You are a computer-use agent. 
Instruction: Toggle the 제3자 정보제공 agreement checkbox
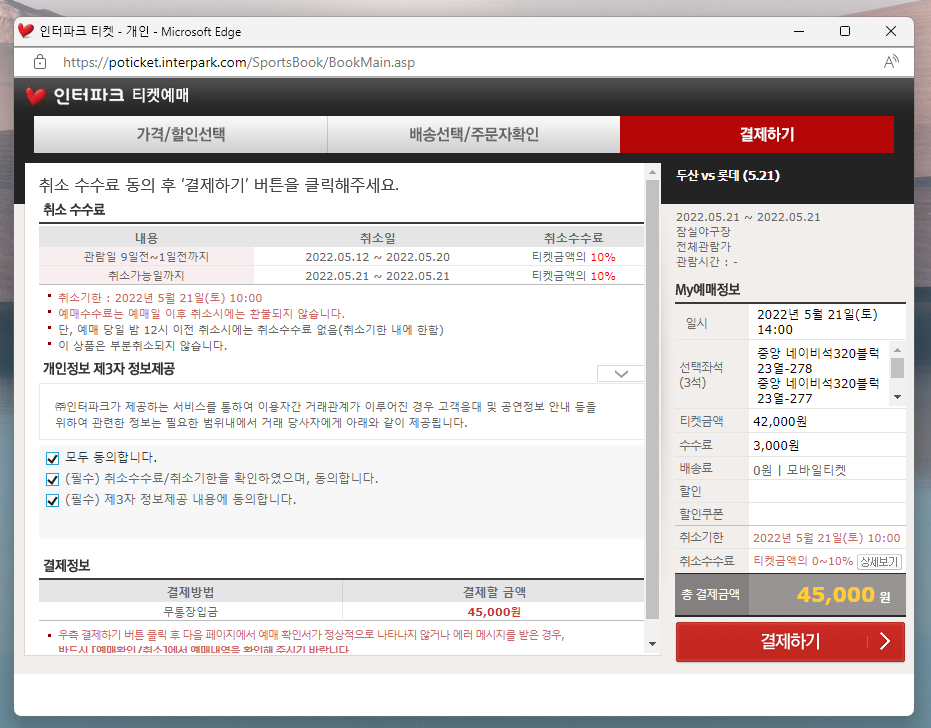pyautogui.click(x=52, y=500)
